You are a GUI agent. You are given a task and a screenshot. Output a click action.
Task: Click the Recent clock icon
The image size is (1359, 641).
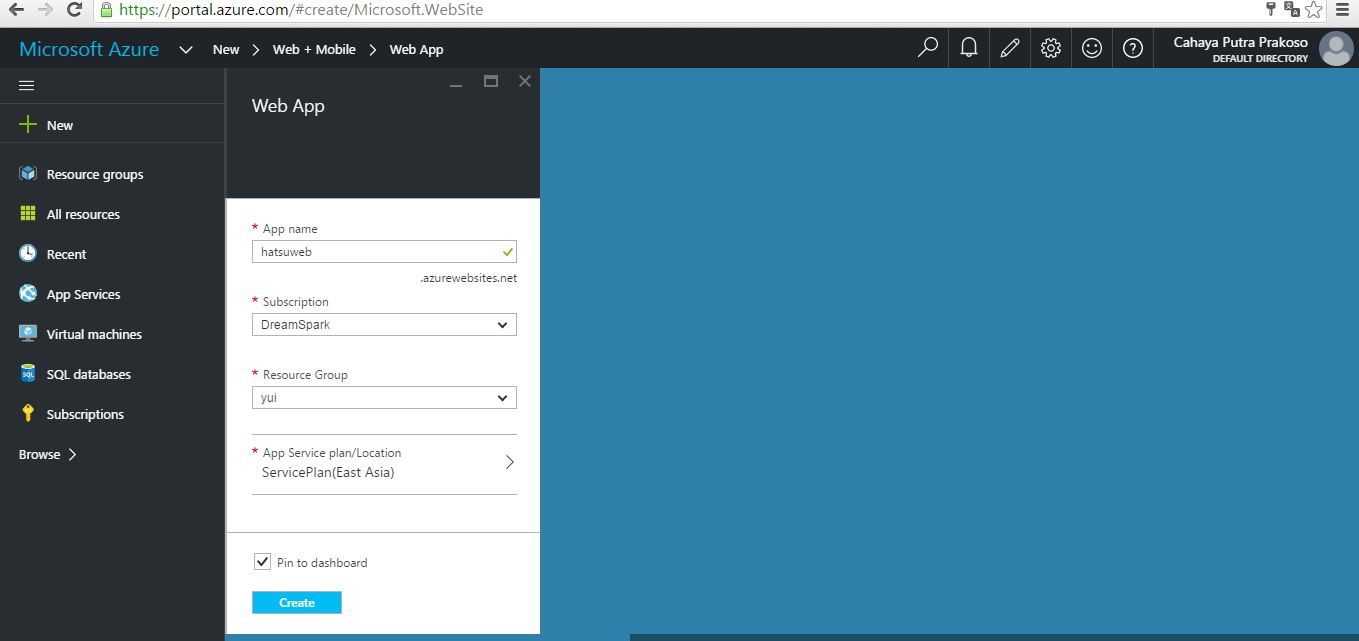click(x=28, y=254)
